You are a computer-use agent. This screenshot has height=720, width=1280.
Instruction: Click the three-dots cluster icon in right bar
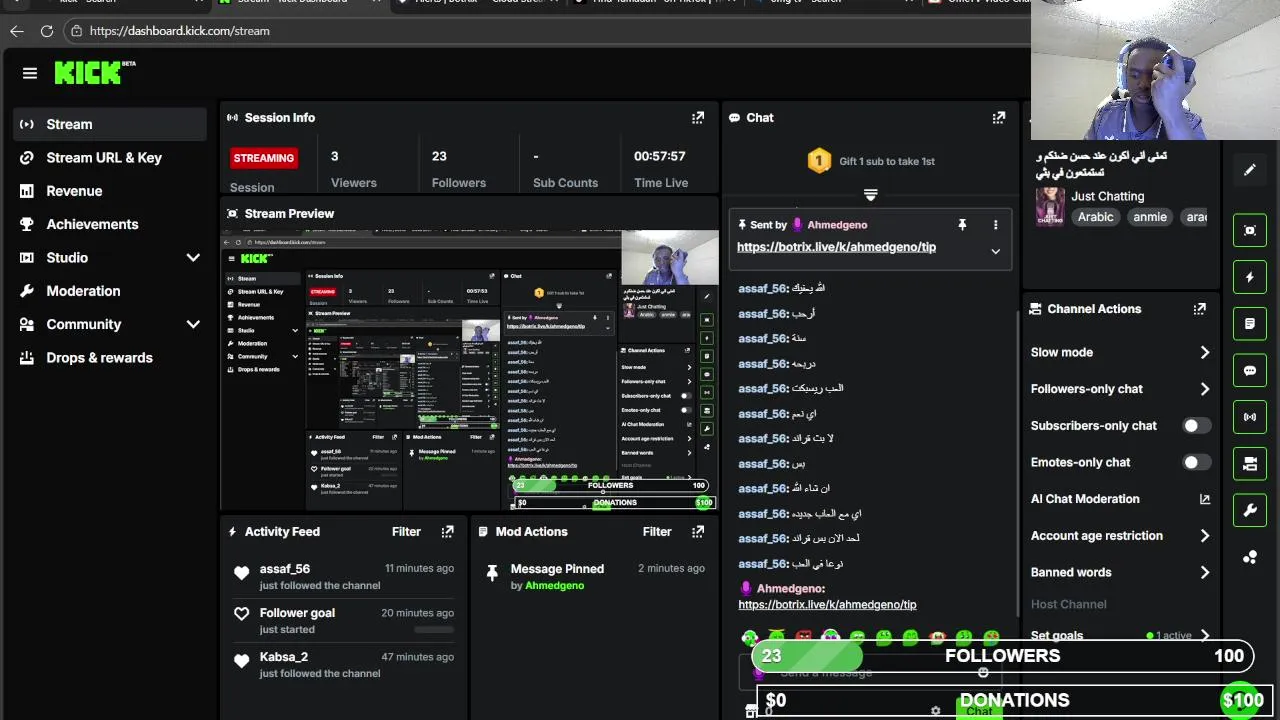click(1250, 557)
